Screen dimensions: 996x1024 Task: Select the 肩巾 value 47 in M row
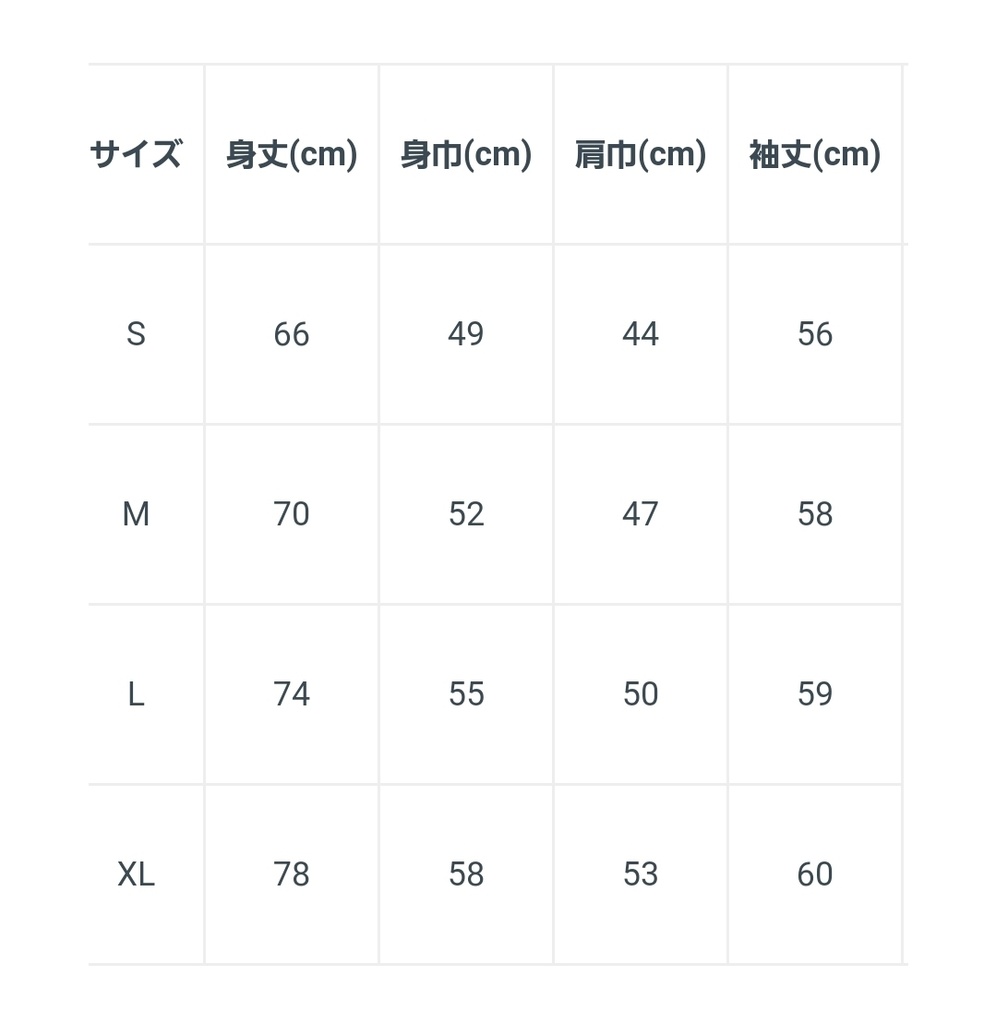tap(640, 514)
